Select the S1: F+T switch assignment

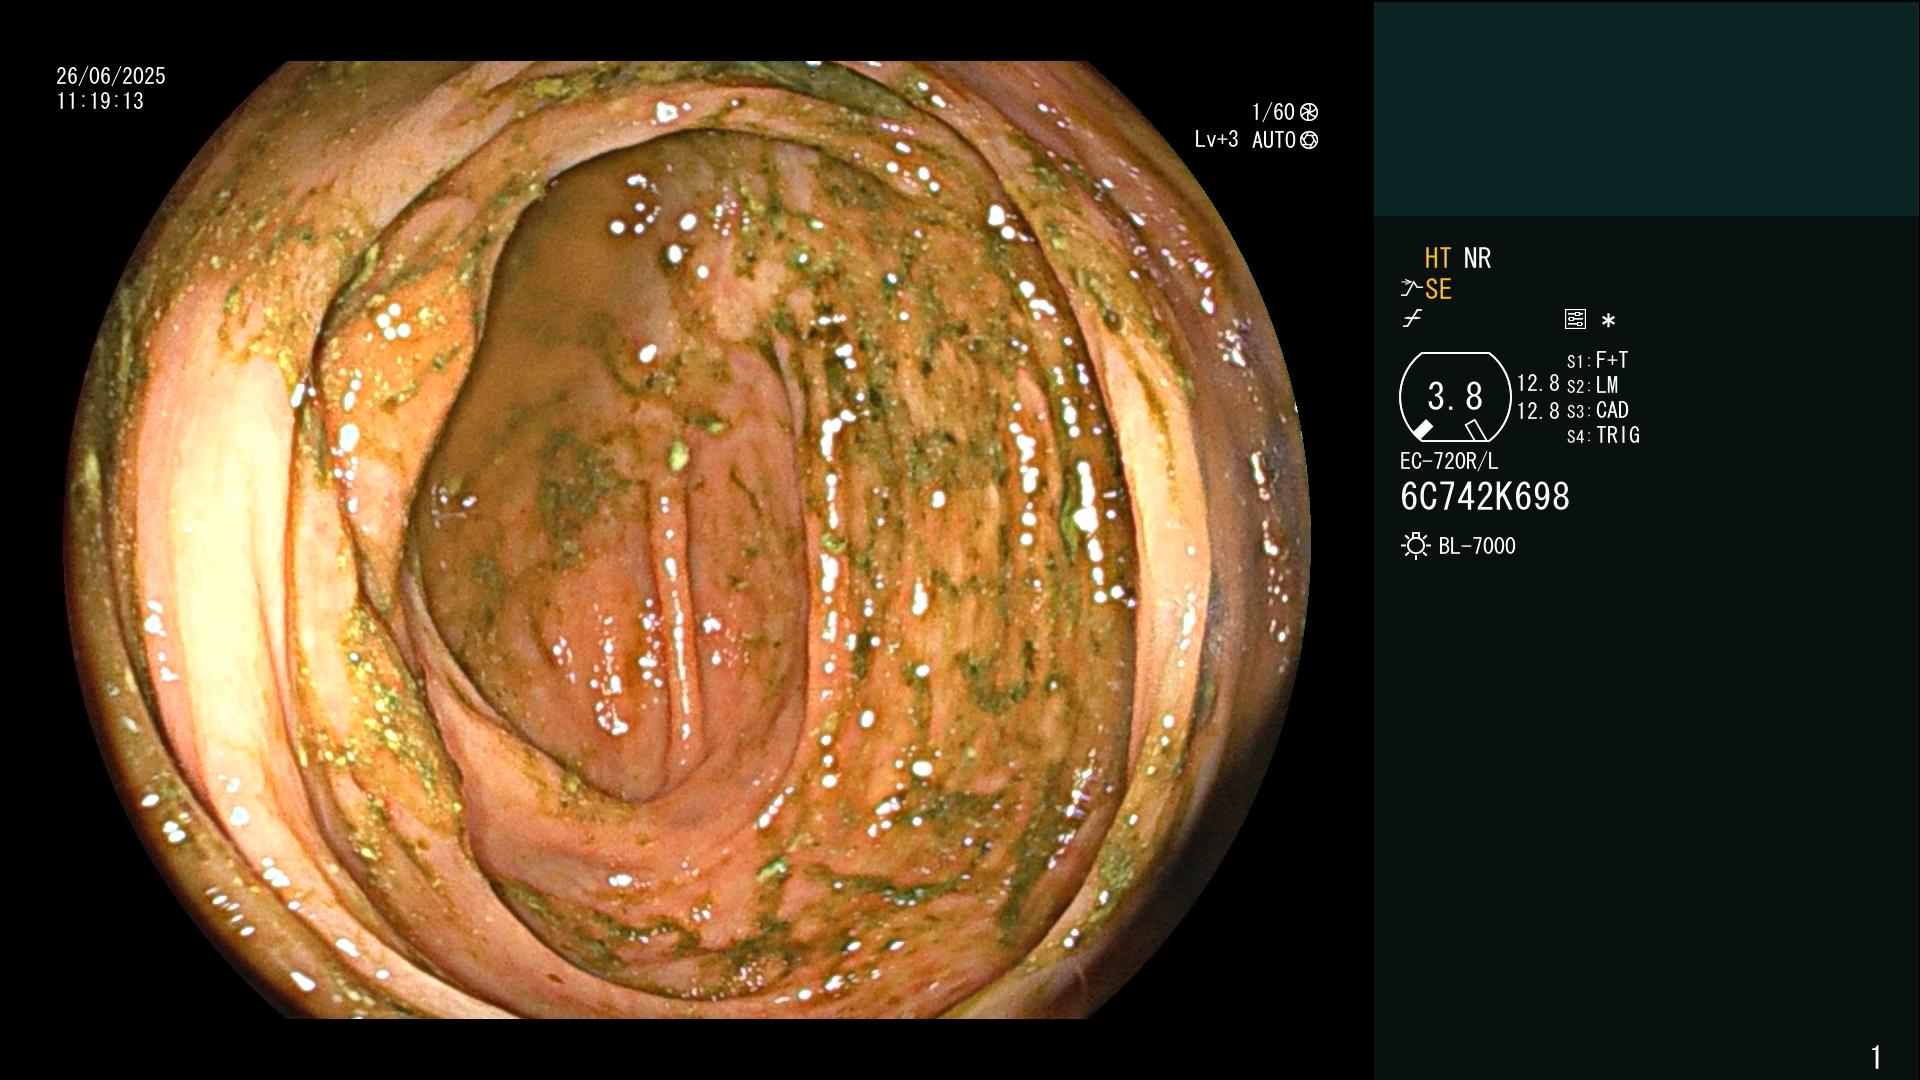click(1598, 360)
